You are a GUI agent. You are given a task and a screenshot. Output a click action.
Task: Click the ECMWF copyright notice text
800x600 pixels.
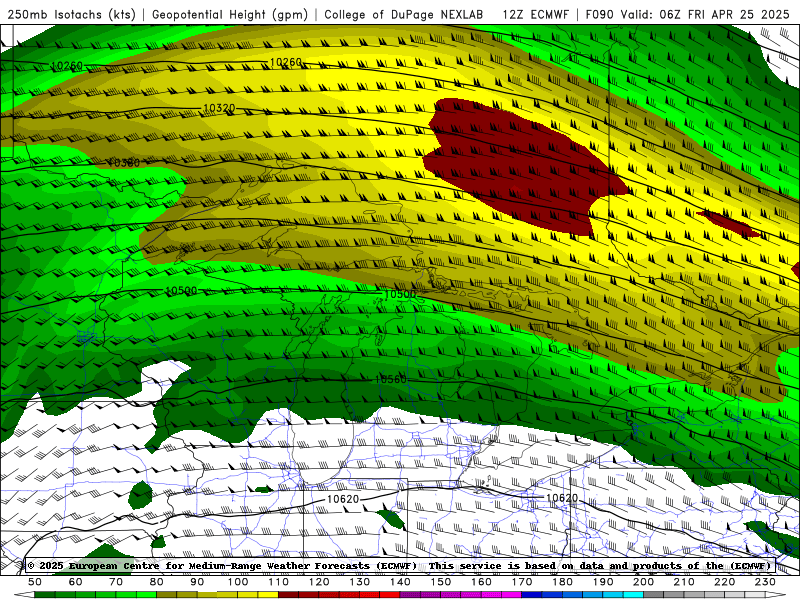coord(400,566)
